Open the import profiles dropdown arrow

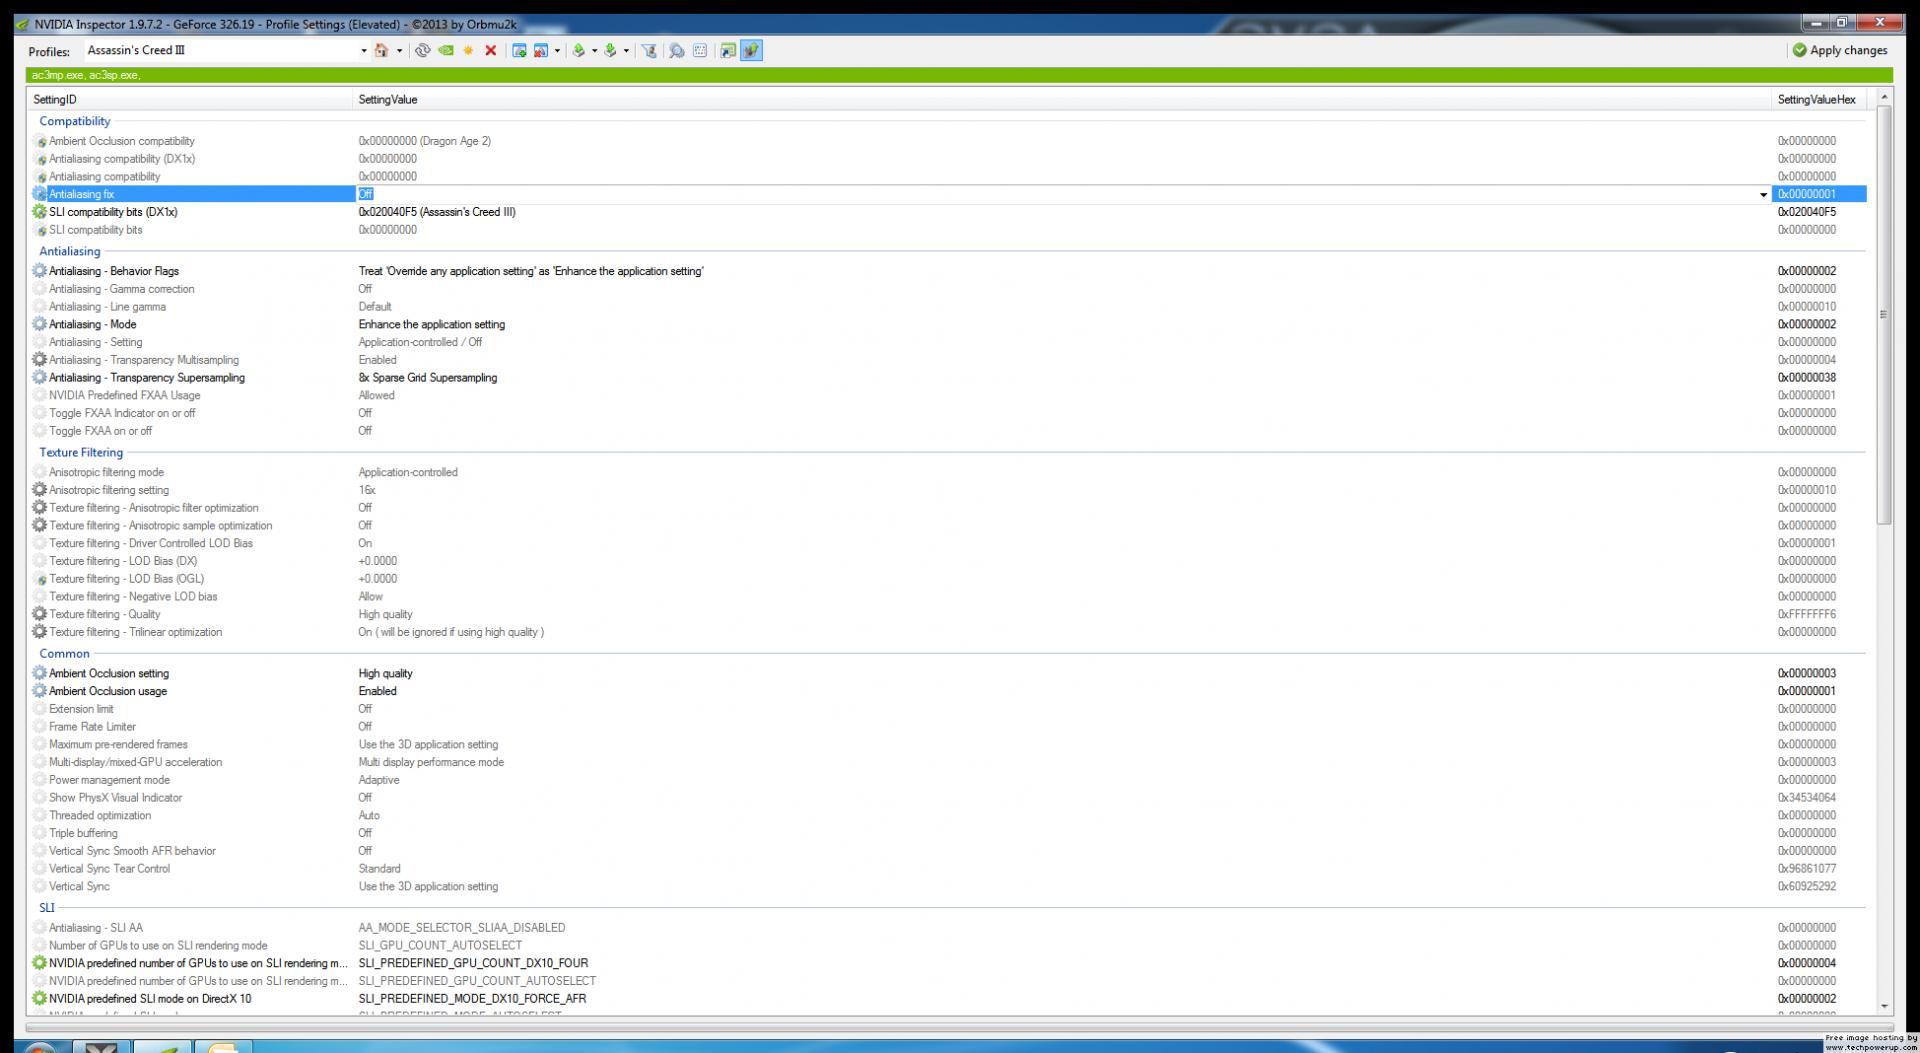point(626,50)
